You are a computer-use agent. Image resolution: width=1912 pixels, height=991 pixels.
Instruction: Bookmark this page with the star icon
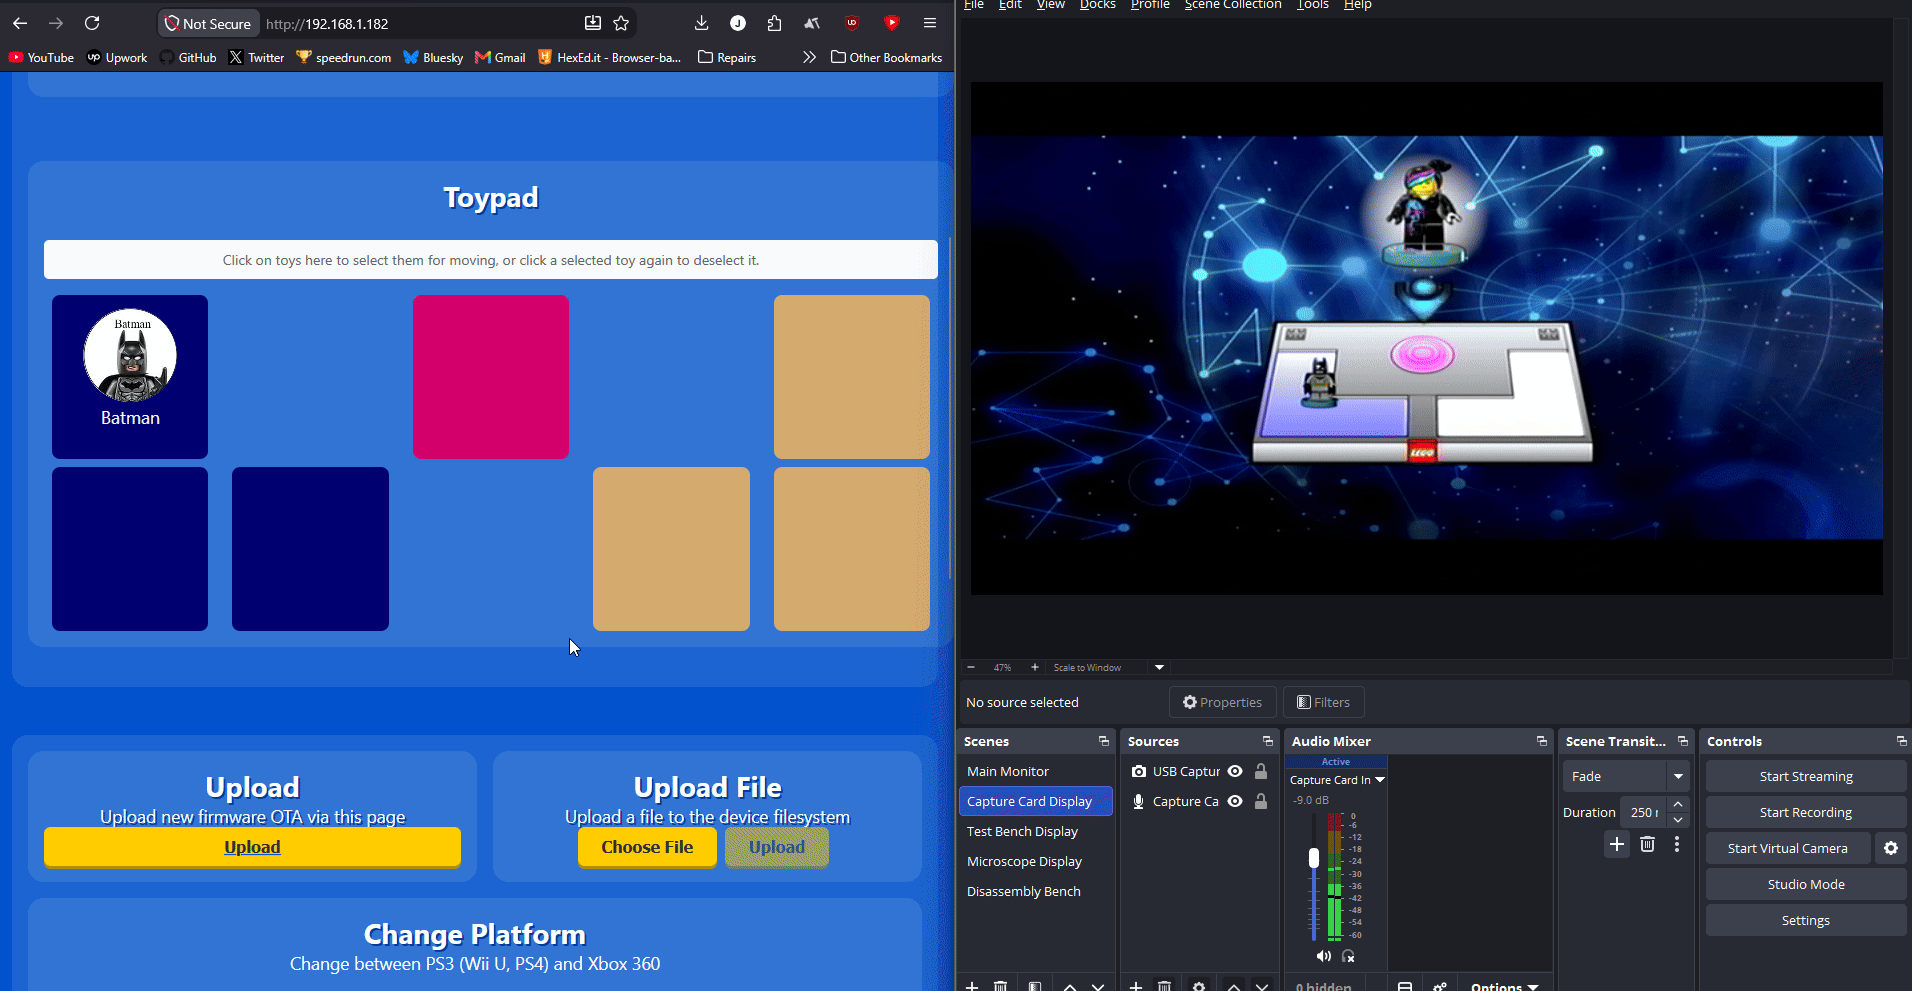pyautogui.click(x=621, y=23)
